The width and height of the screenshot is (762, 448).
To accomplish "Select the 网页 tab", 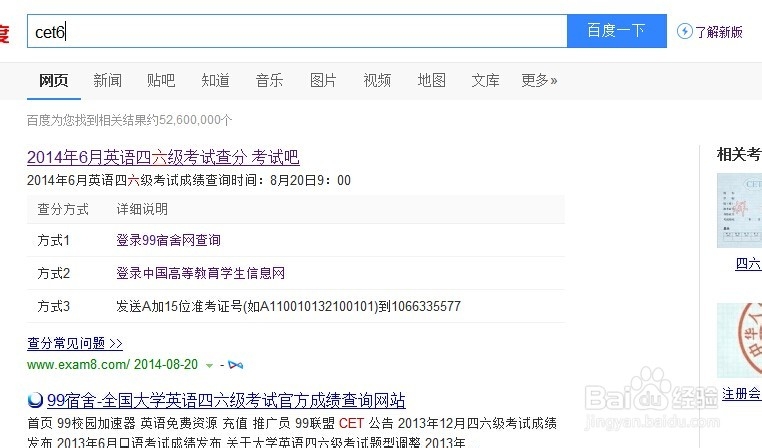I will (x=53, y=80).
